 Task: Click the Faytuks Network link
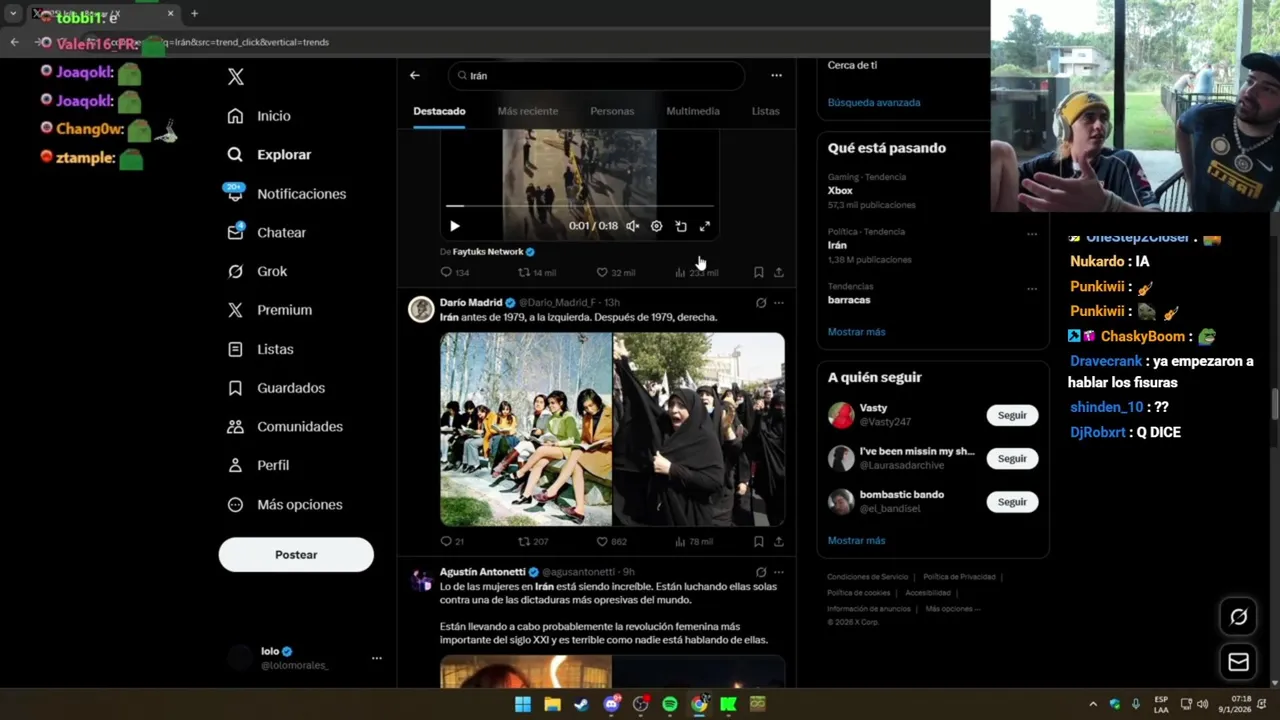488,252
